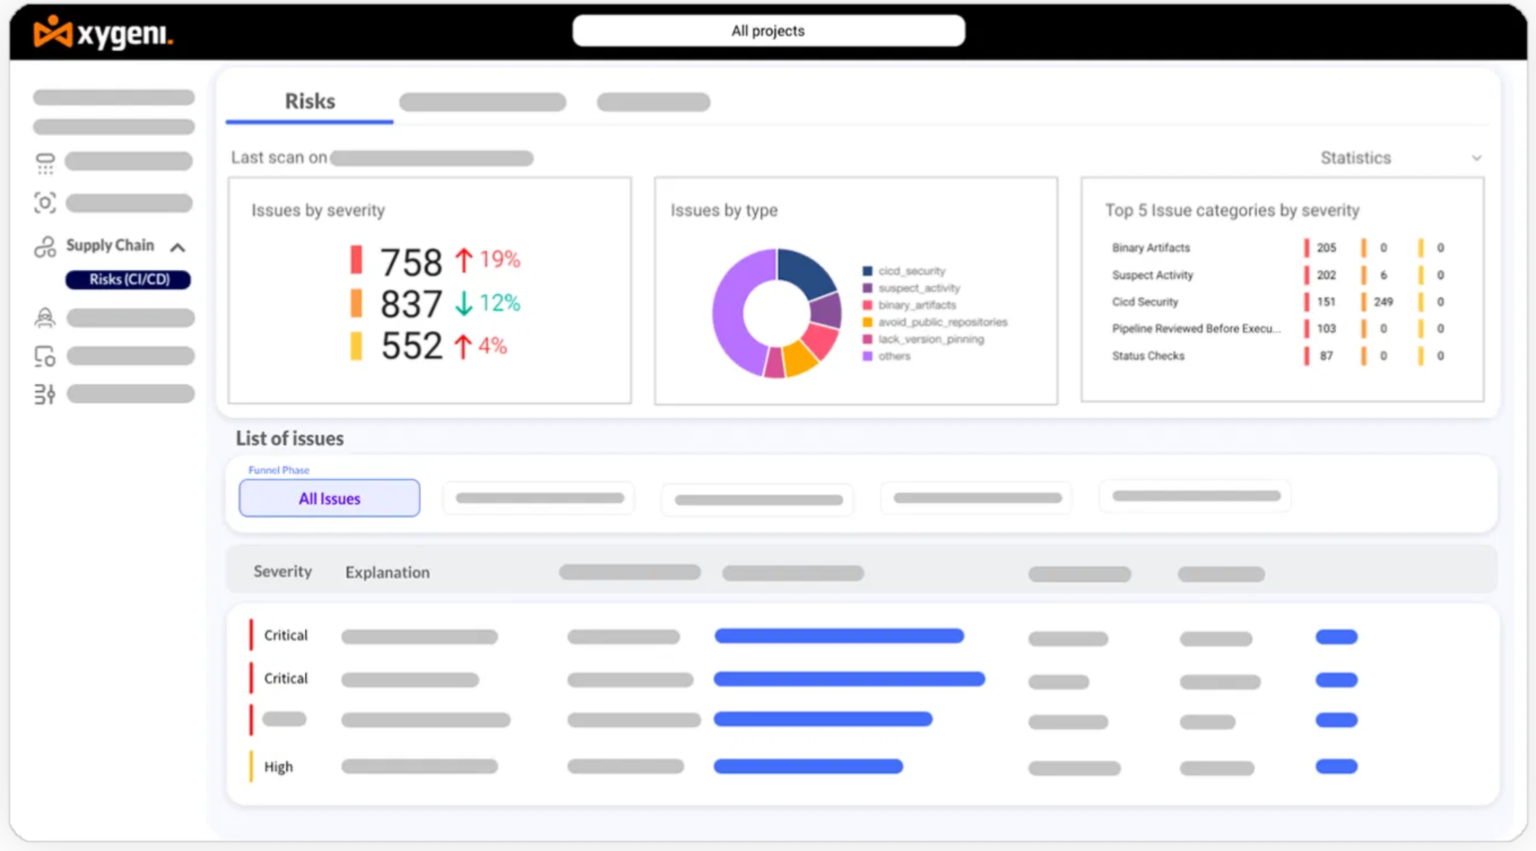Click the Suspect Activity category row
1536x851 pixels.
[1279, 275]
